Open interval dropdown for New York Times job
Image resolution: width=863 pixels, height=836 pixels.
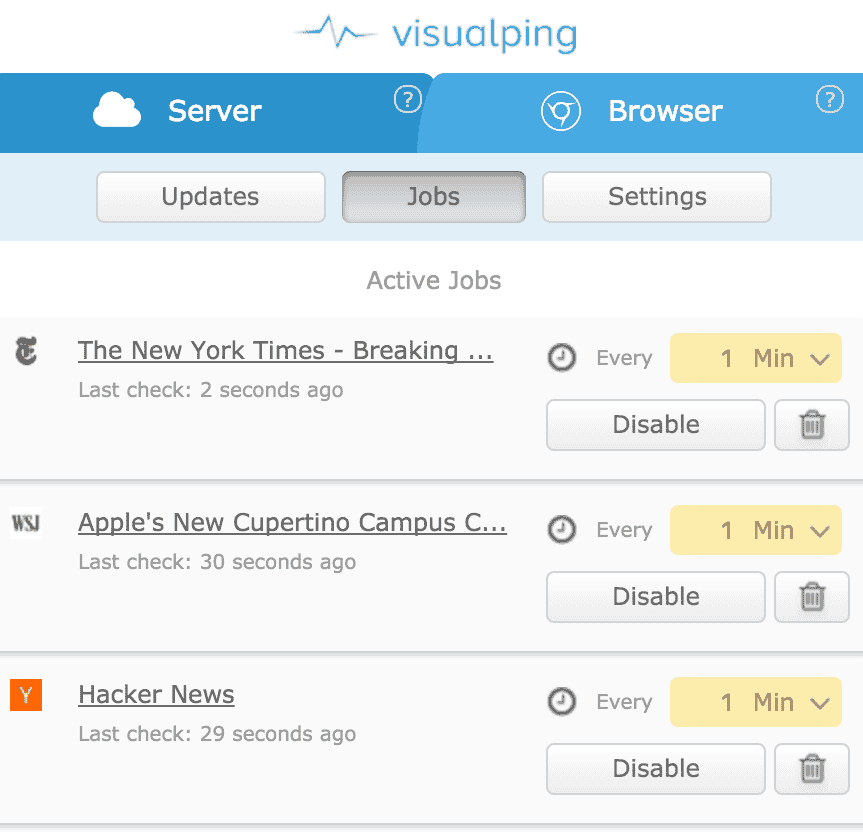pyautogui.click(x=756, y=358)
